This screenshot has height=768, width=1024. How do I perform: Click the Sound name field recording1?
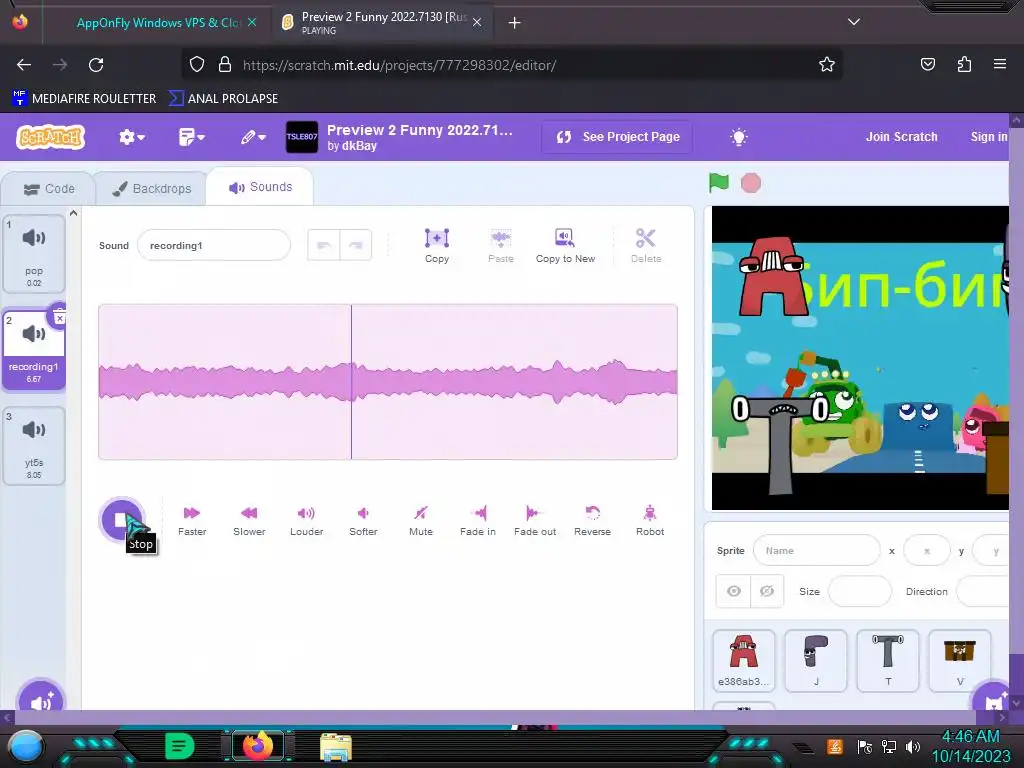(x=214, y=246)
